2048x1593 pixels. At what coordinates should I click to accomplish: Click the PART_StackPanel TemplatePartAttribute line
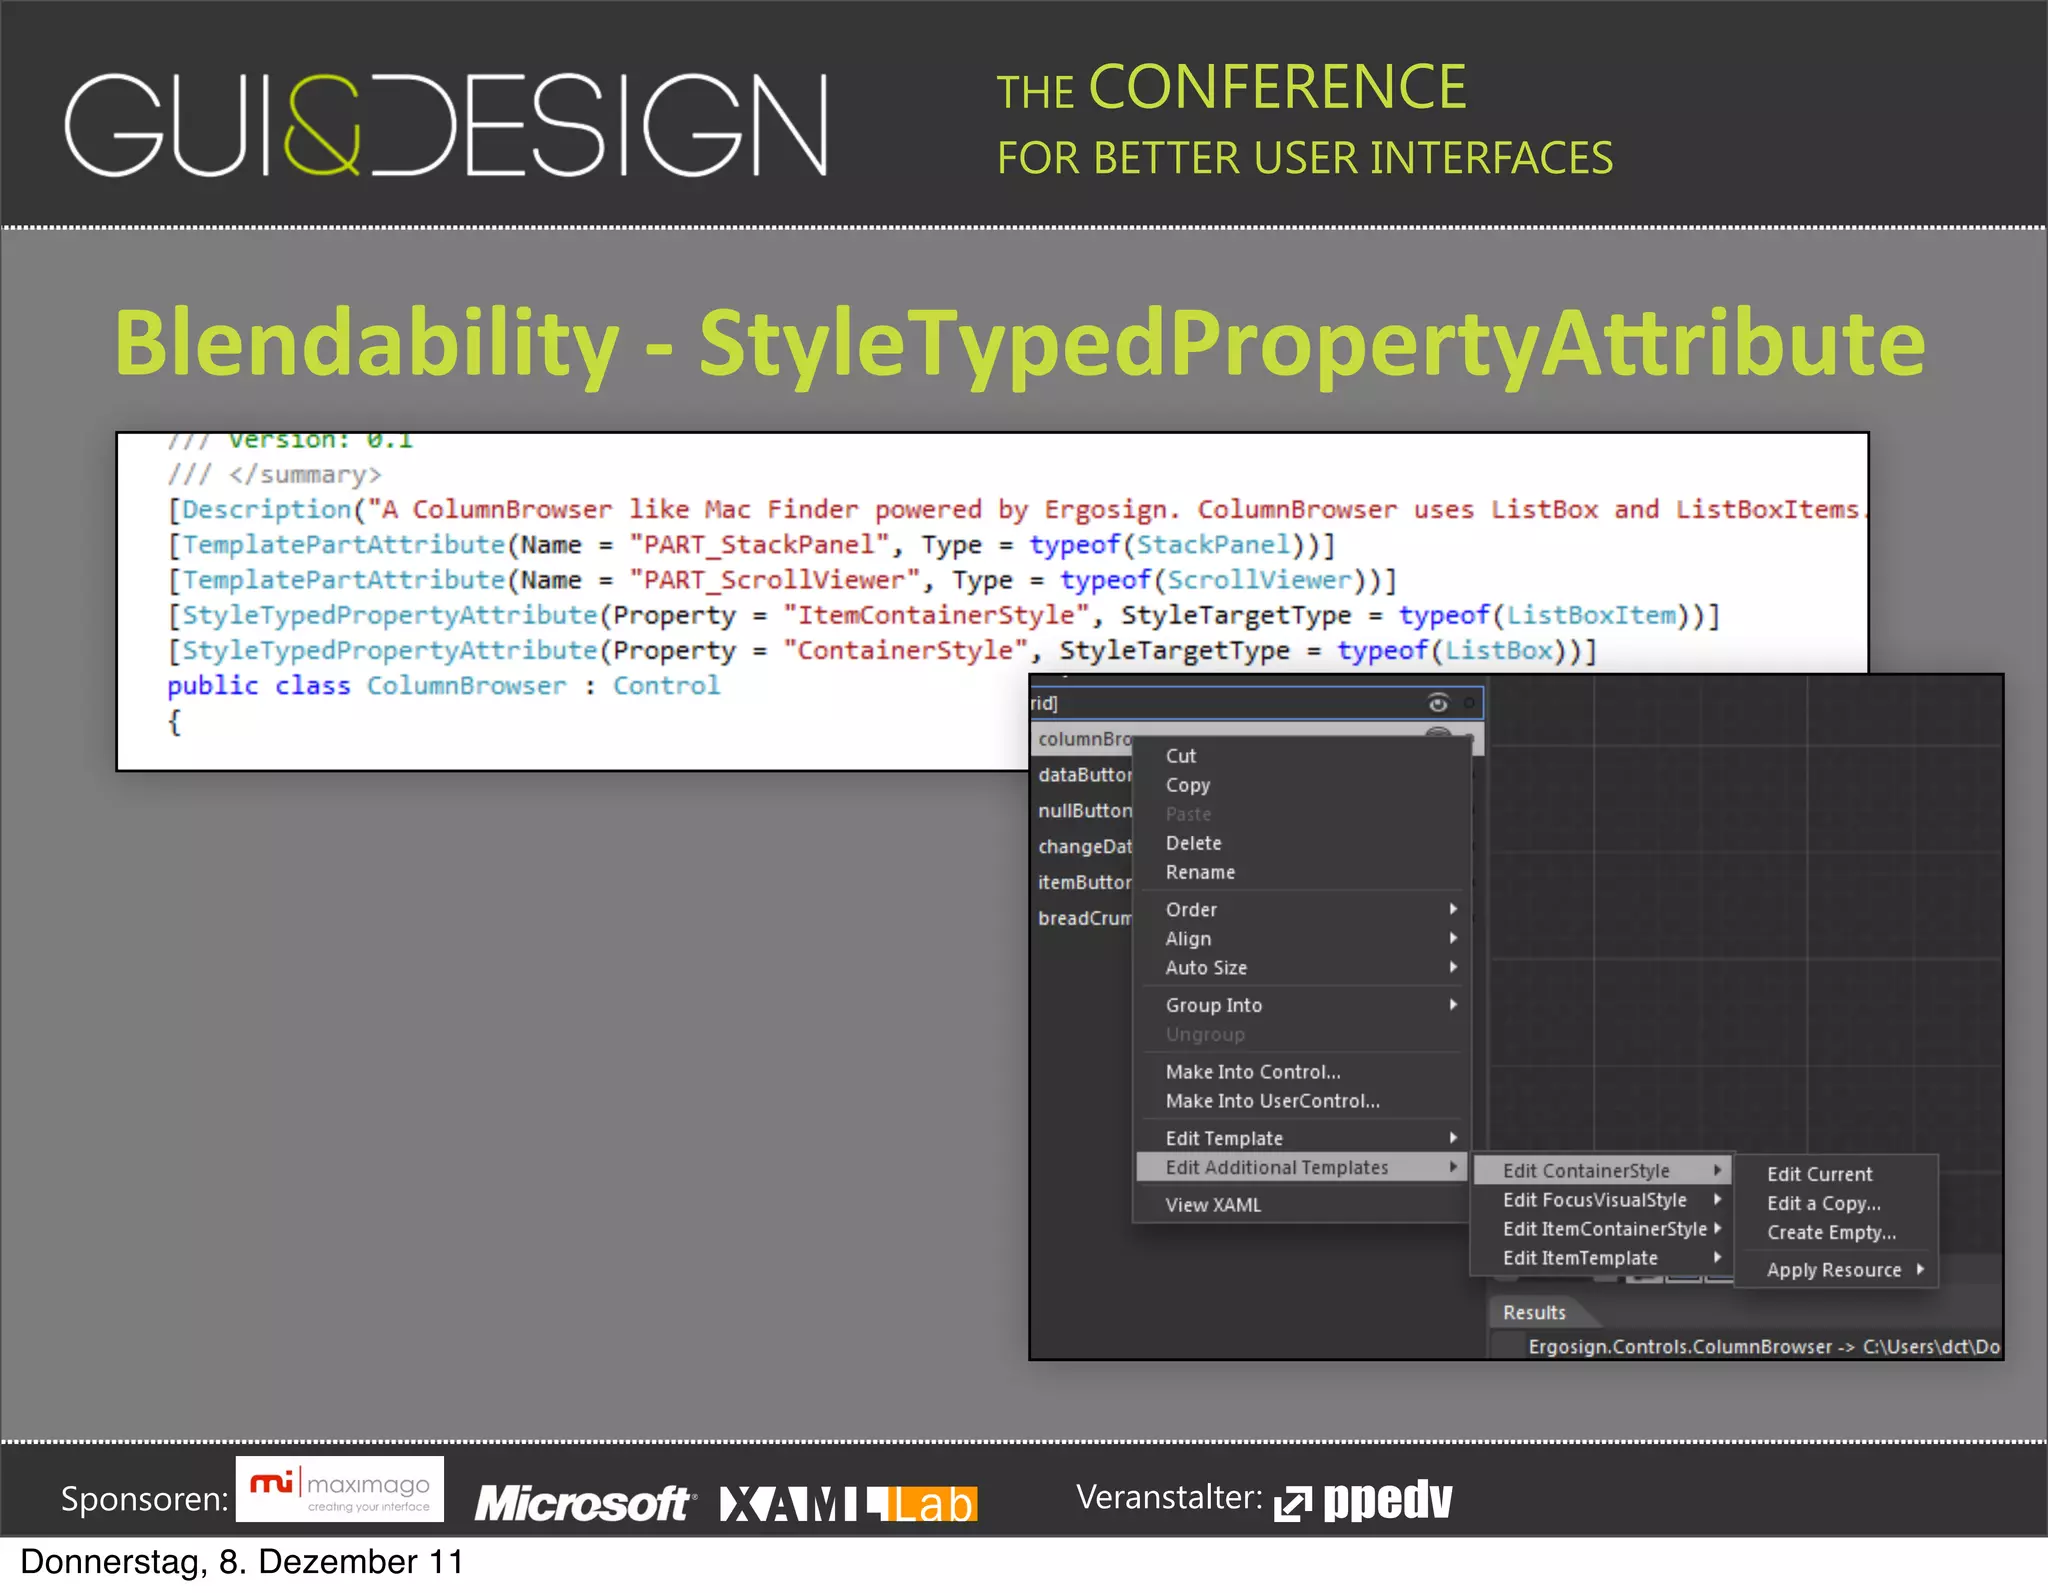(x=751, y=545)
